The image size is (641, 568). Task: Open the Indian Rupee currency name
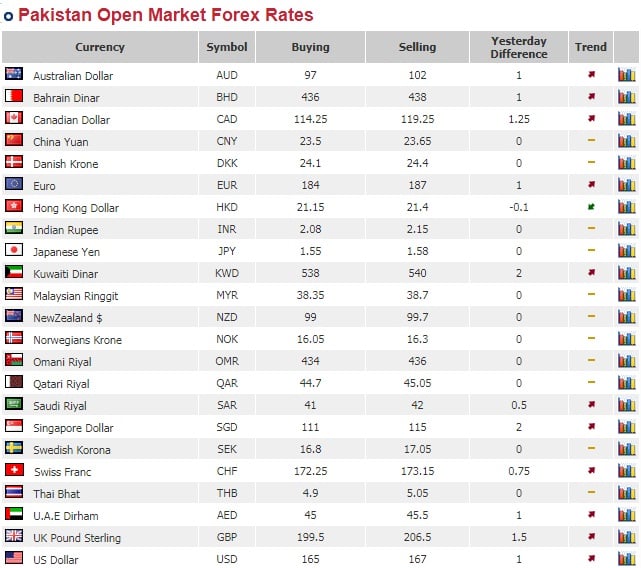click(x=65, y=230)
